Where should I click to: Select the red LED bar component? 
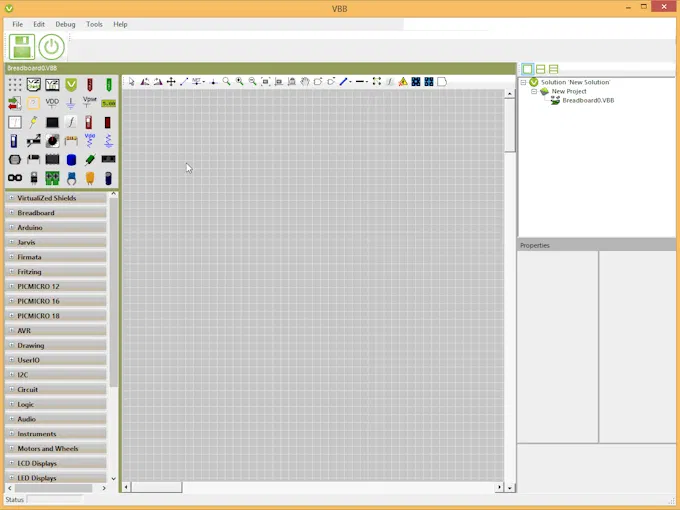pyautogui.click(x=89, y=85)
